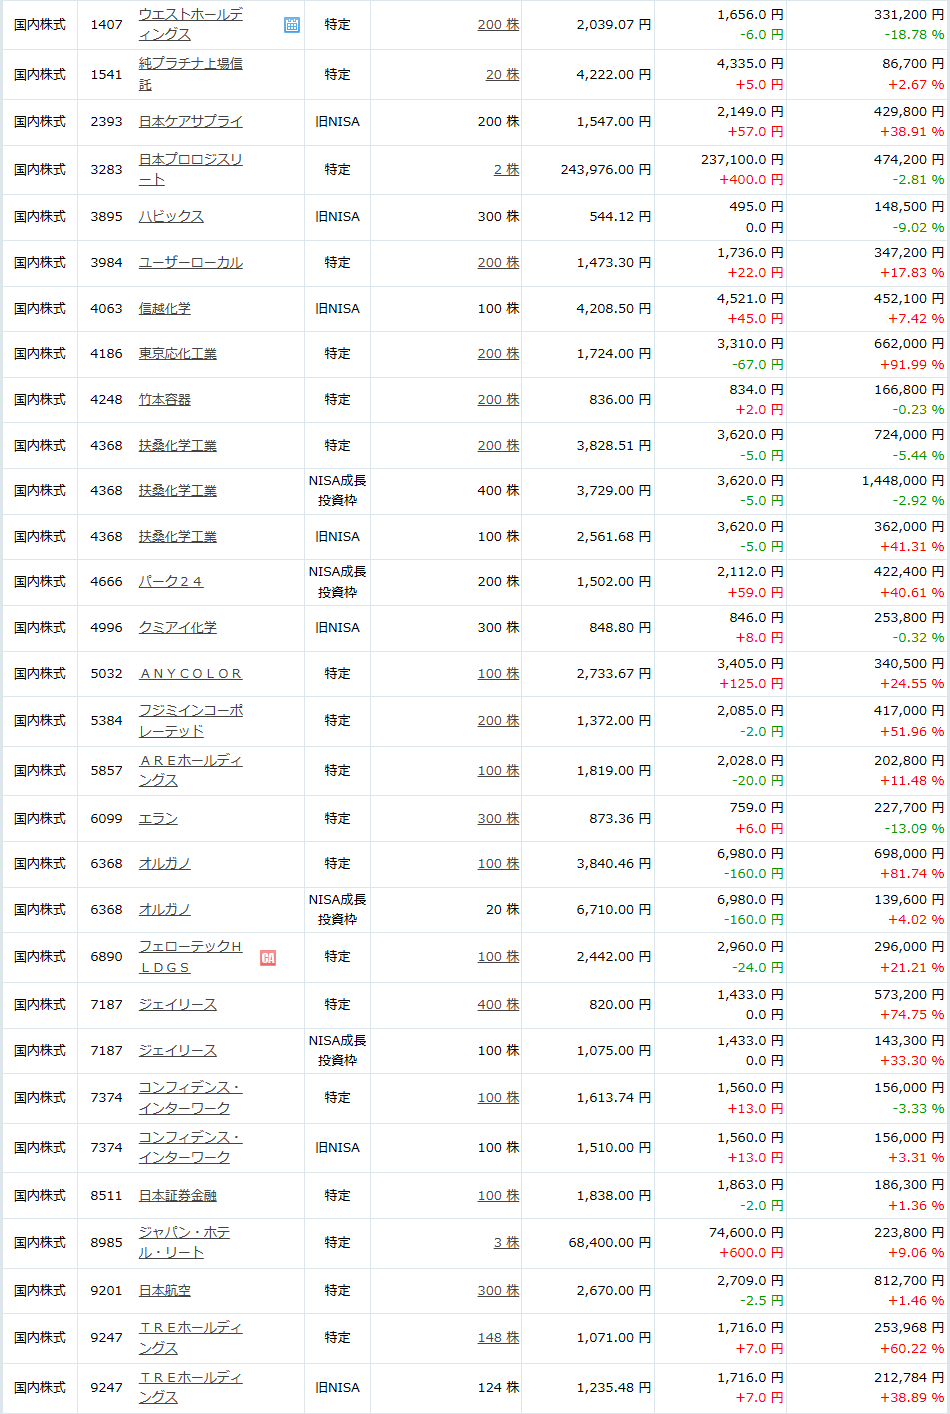Click the 2 株 quantity link for 日本プロロジスリート
Viewport: 950px width, 1414px height.
click(506, 169)
